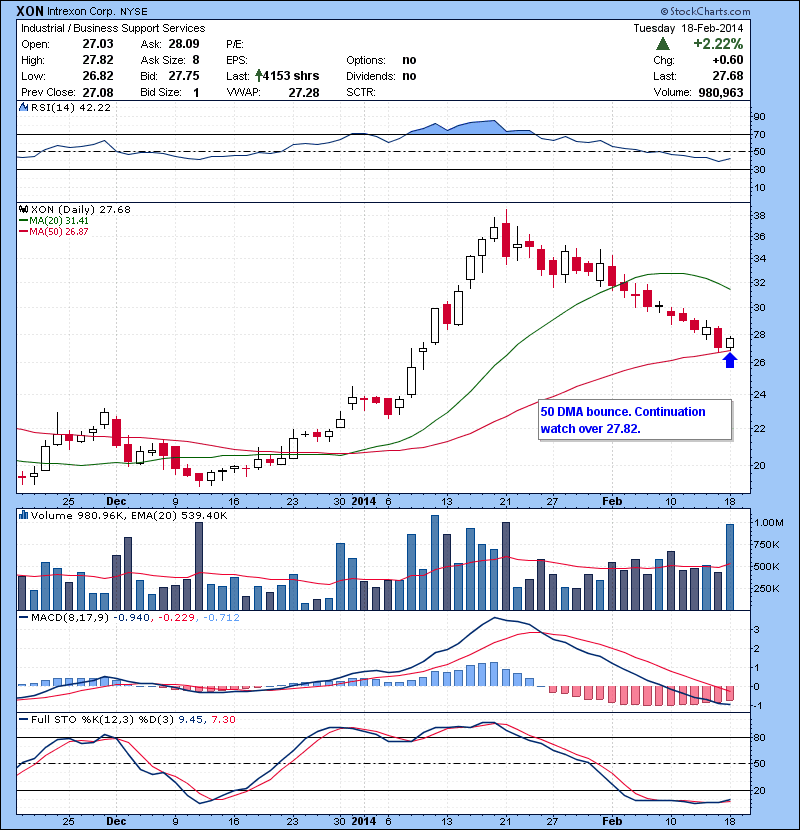The width and height of the screenshot is (800, 830).
Task: Click the Dec label under the price chart
Action: 116,500
